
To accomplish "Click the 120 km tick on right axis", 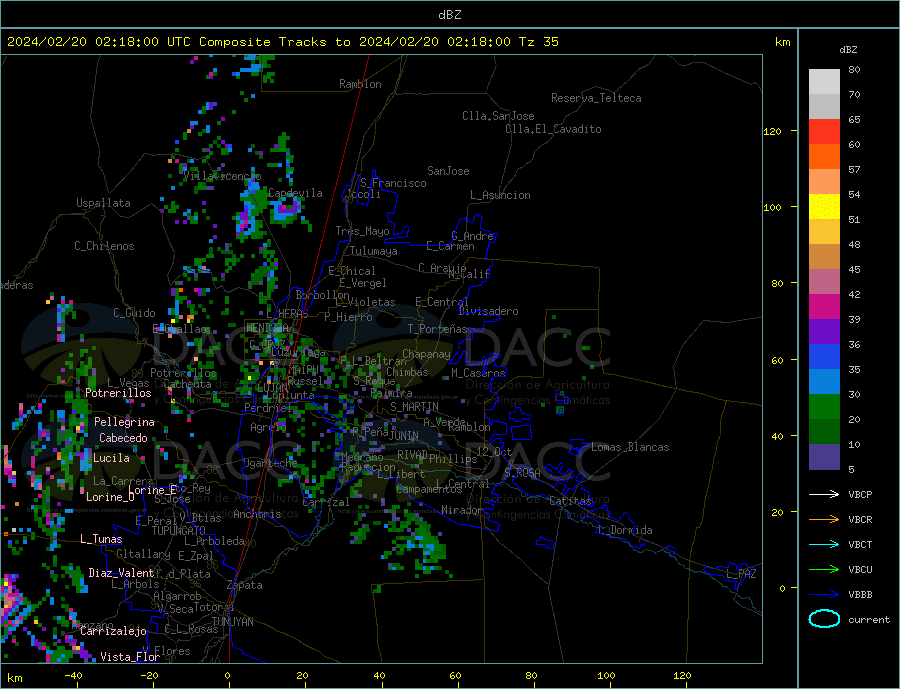I will (773, 131).
